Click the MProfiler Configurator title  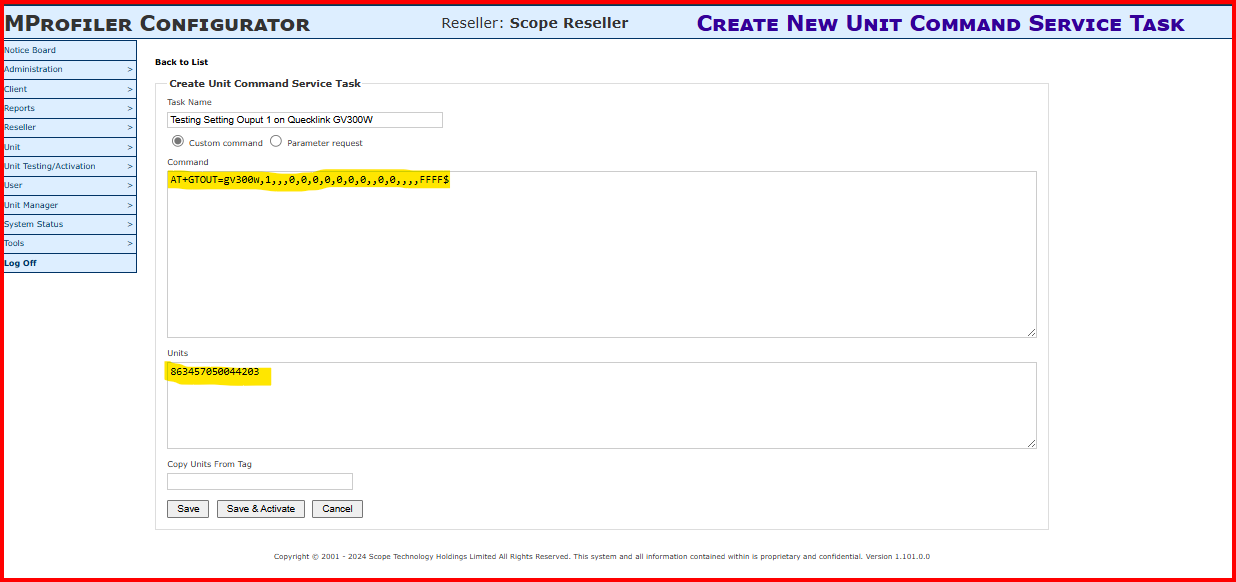(158, 24)
